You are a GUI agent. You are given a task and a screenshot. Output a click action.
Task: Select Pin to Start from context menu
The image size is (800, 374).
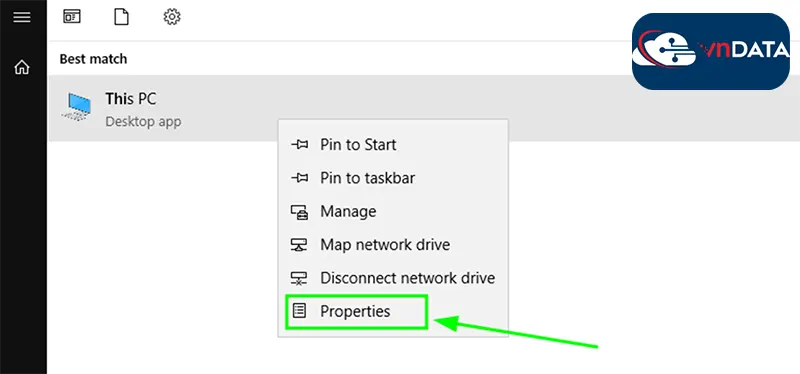pos(393,145)
